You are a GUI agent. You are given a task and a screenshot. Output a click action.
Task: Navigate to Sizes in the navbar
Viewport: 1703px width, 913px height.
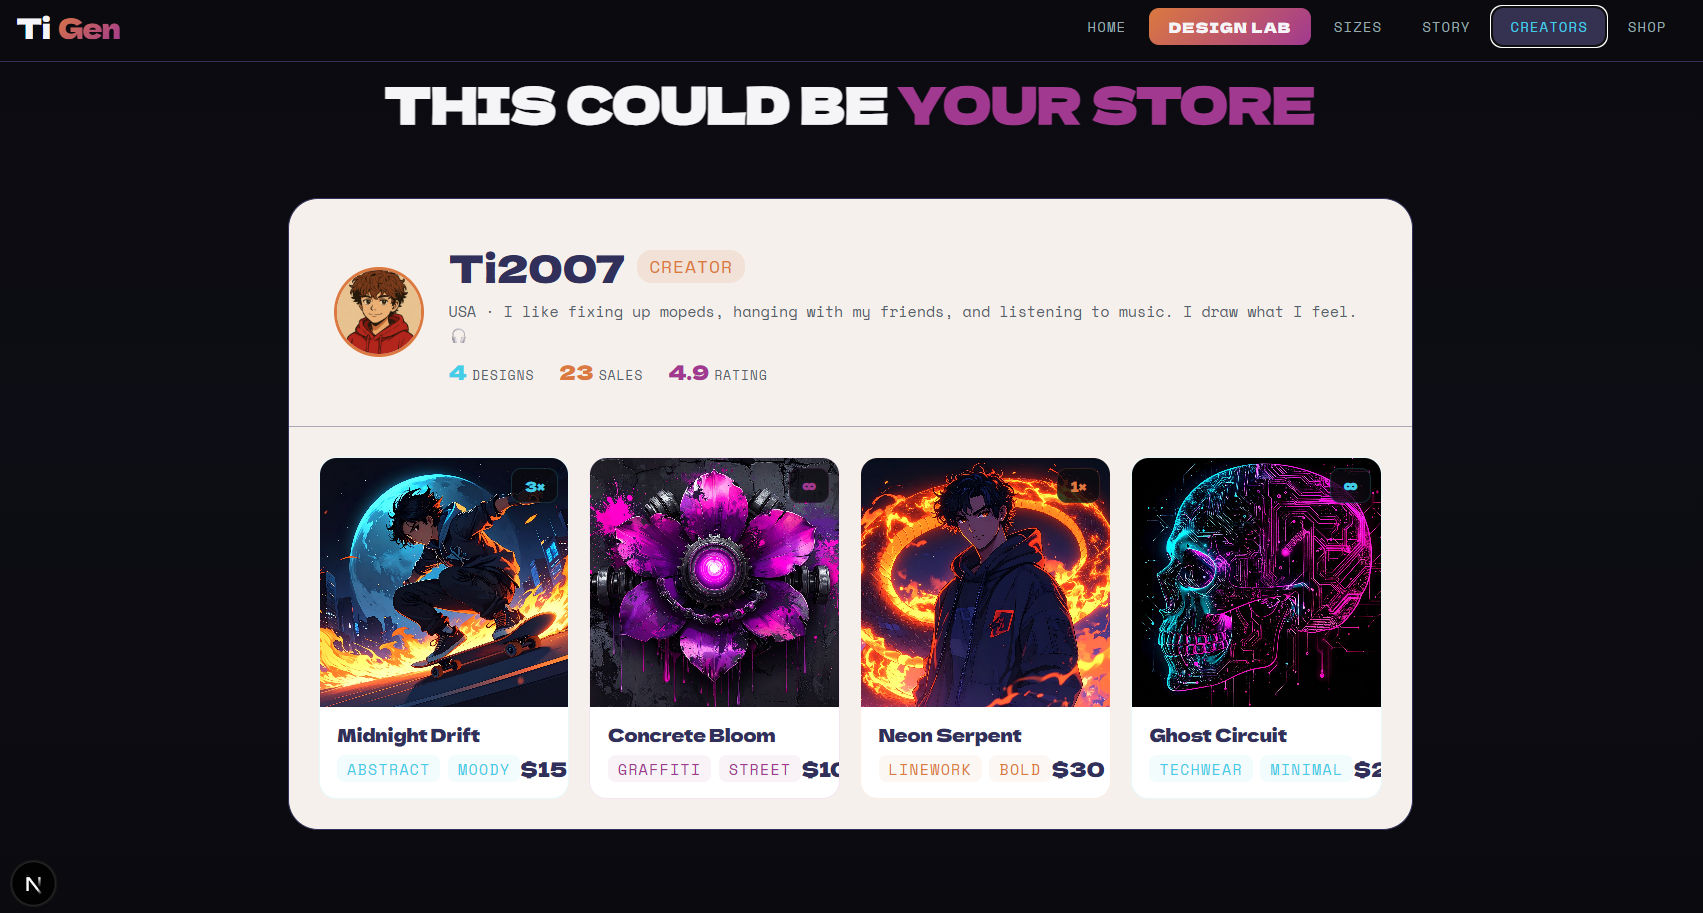click(x=1357, y=27)
